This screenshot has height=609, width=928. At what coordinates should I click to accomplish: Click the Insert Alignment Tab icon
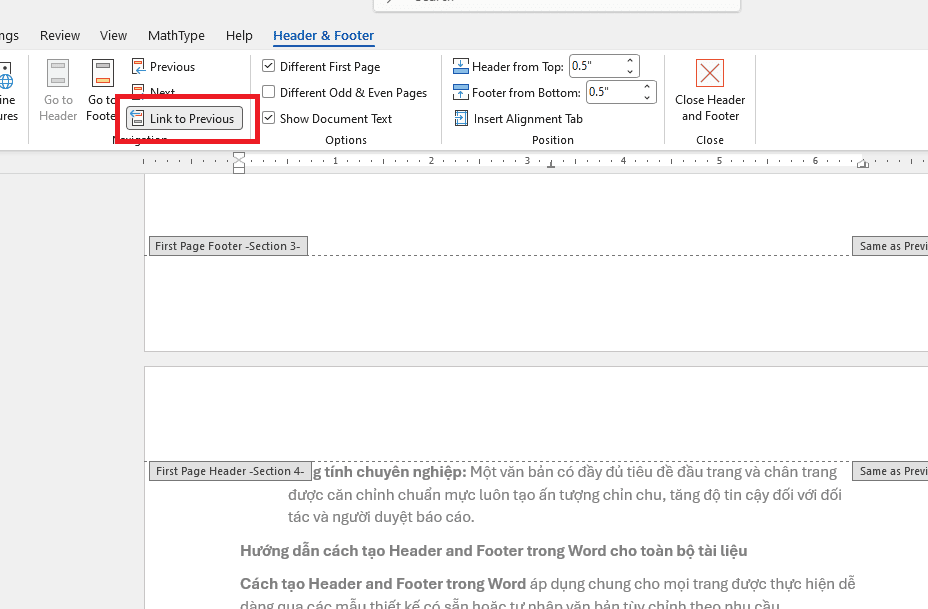[x=461, y=119]
